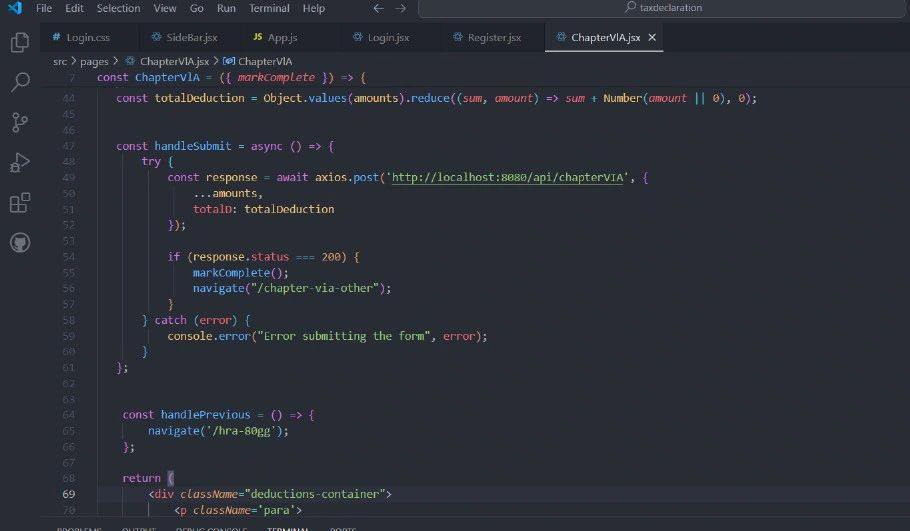Open the Explorer view in activity bar
This screenshot has height=531, width=910.
19,42
